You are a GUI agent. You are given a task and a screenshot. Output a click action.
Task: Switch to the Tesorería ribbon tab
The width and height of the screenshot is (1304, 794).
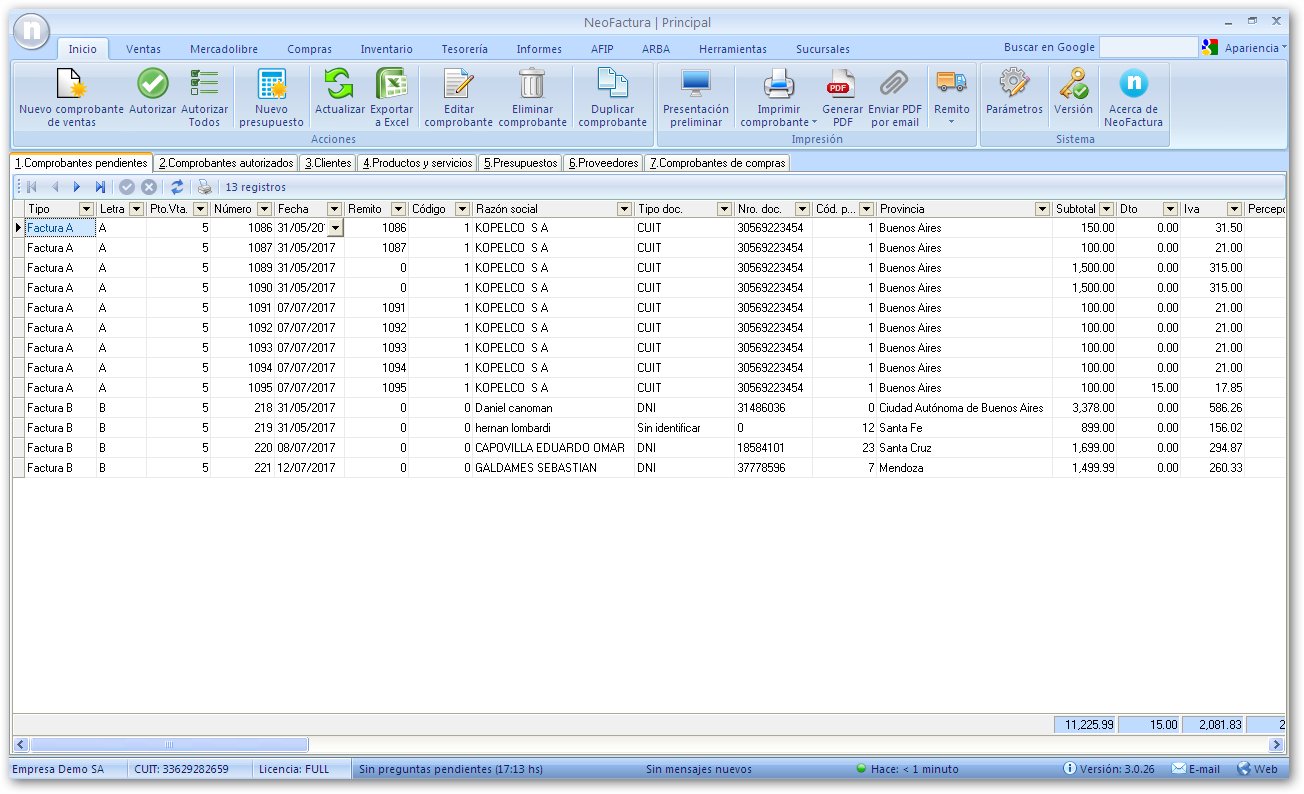point(464,49)
